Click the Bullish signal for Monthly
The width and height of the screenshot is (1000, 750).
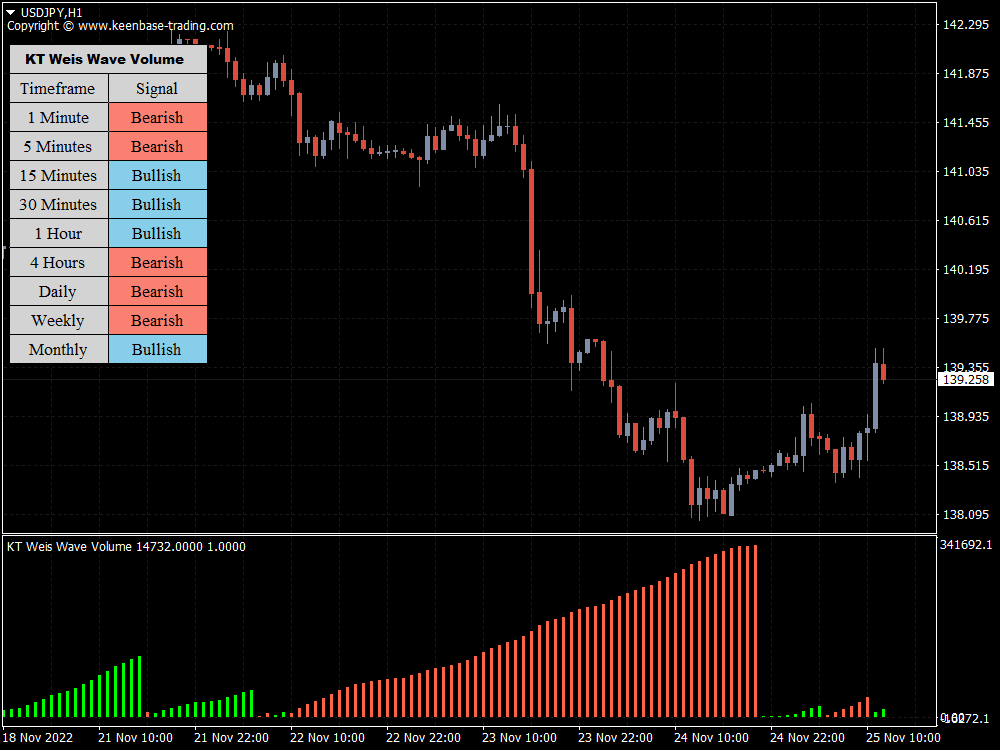coord(158,349)
